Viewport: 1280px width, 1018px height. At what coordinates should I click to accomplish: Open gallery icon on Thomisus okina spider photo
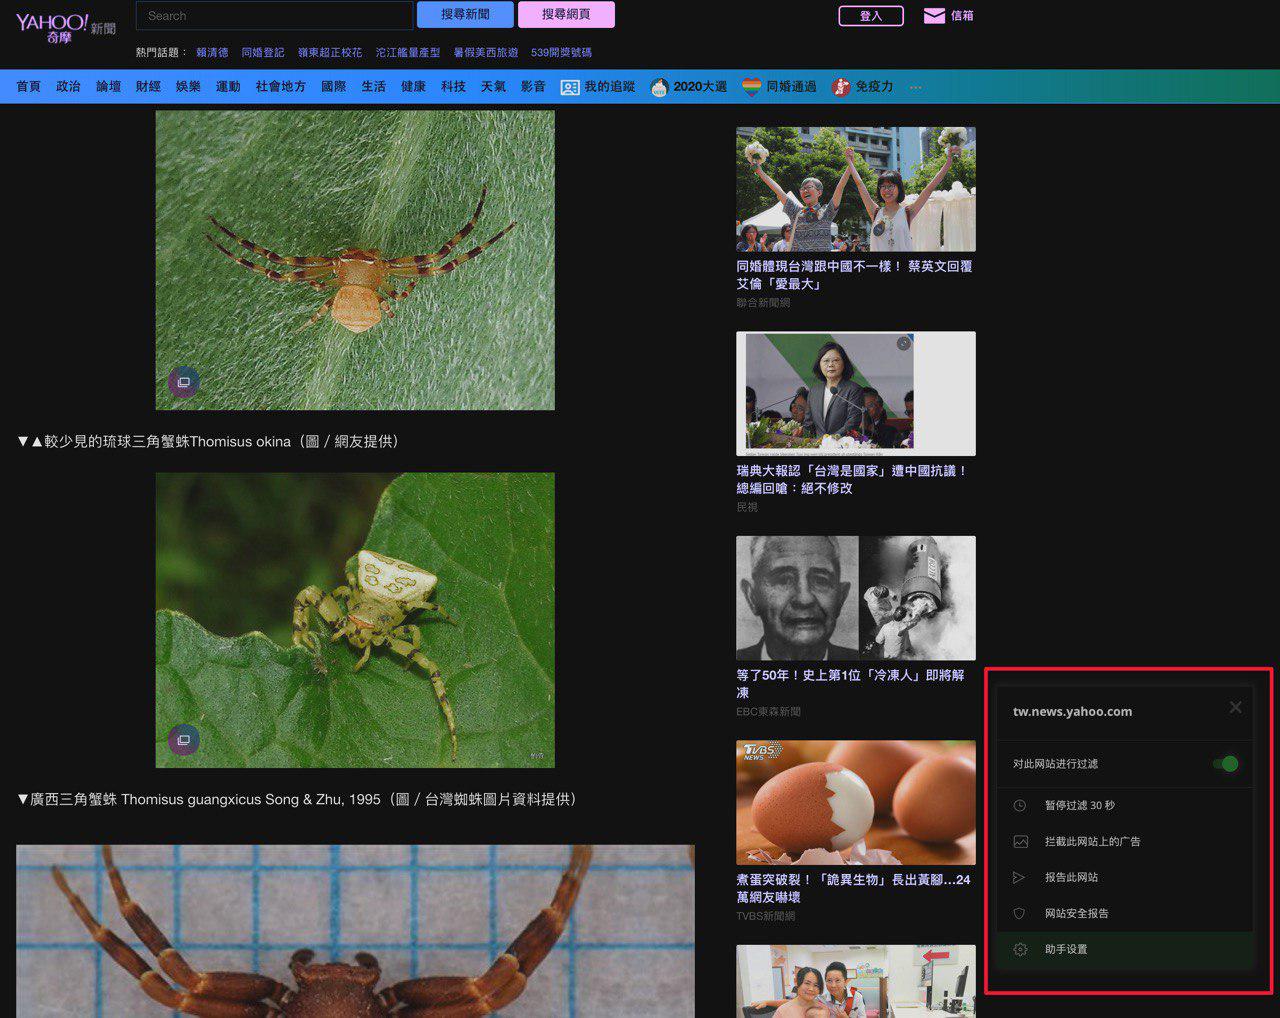click(183, 382)
